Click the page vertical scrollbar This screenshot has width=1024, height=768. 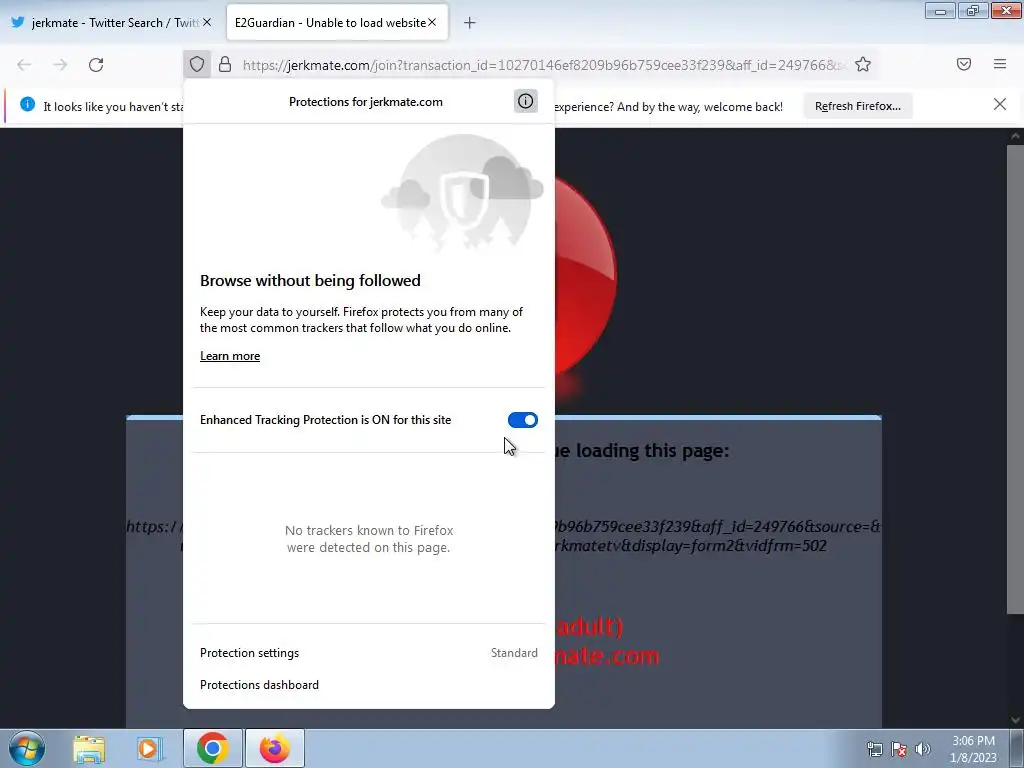pyautogui.click(x=1014, y=379)
